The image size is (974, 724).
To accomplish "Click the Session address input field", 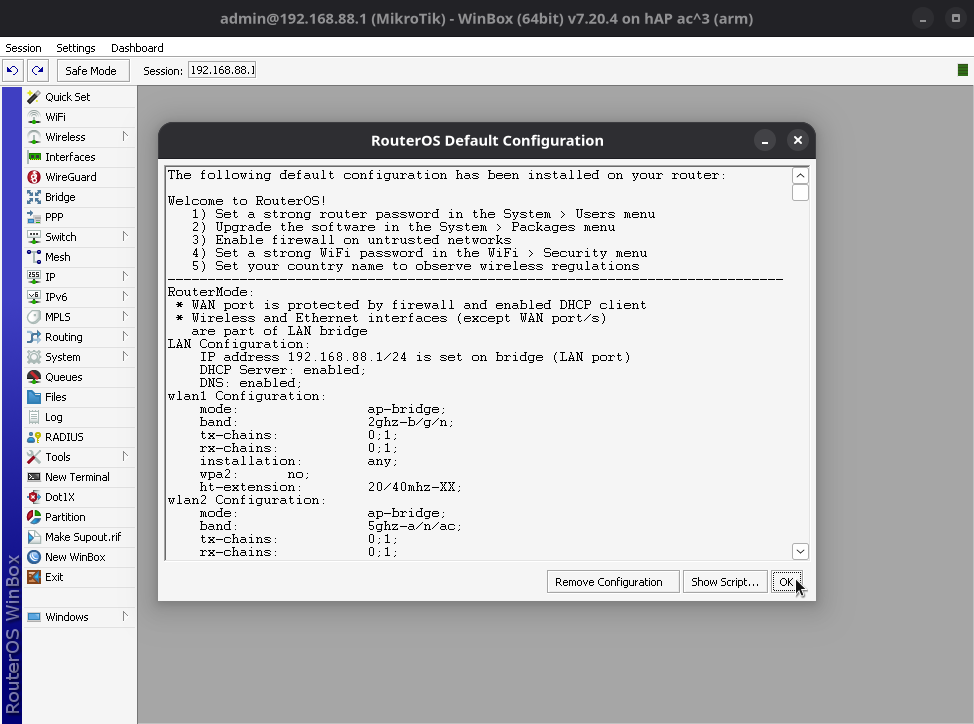I will pos(222,70).
